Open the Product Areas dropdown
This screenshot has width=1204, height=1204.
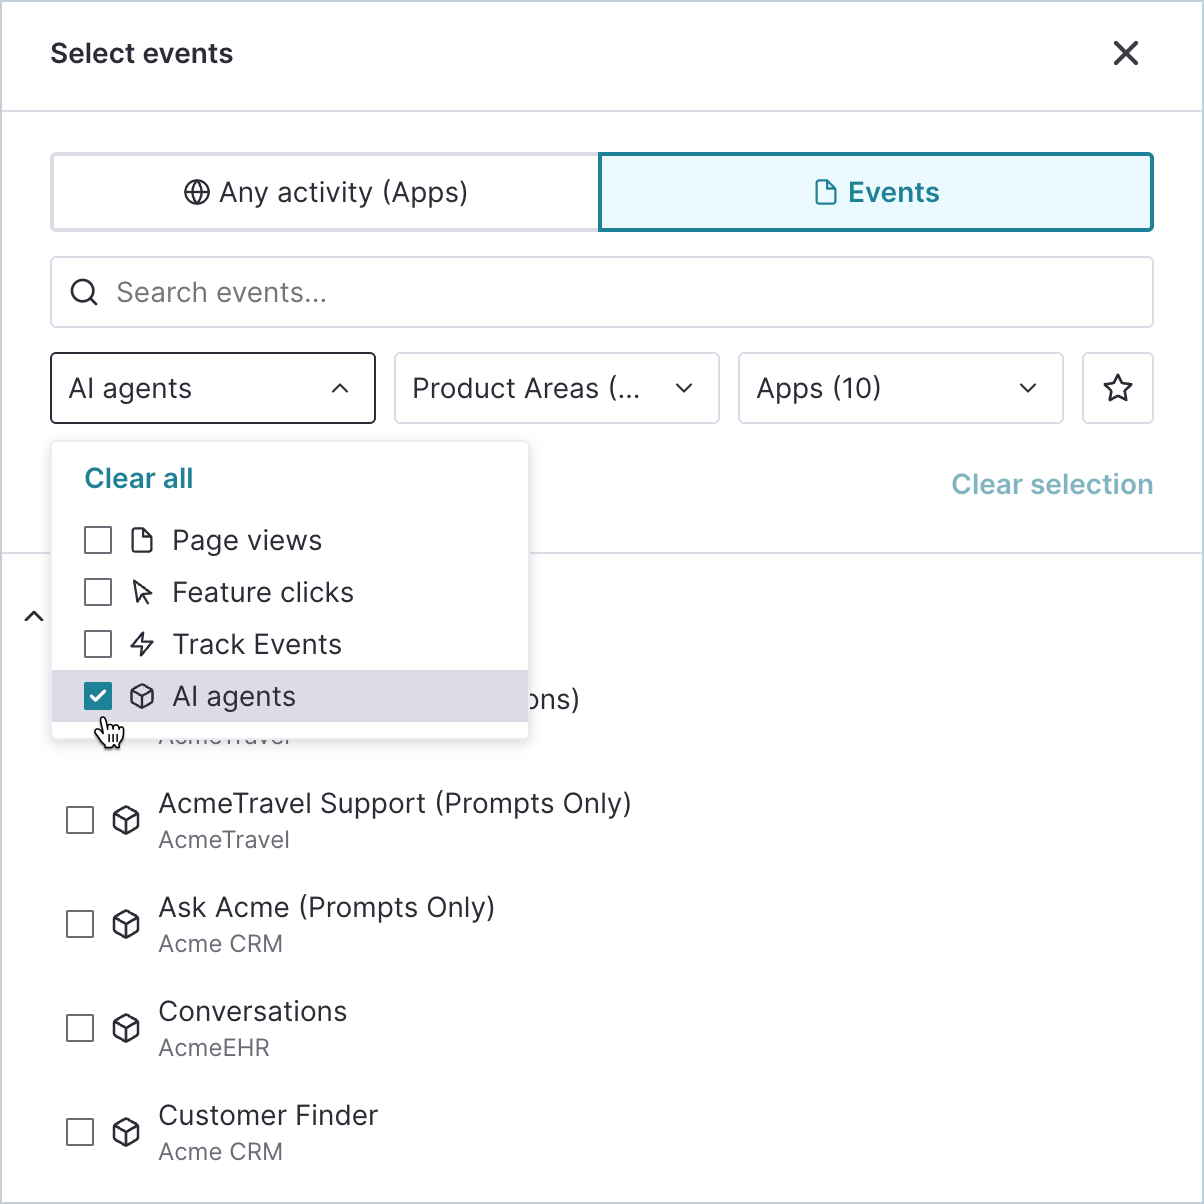[x=557, y=388]
